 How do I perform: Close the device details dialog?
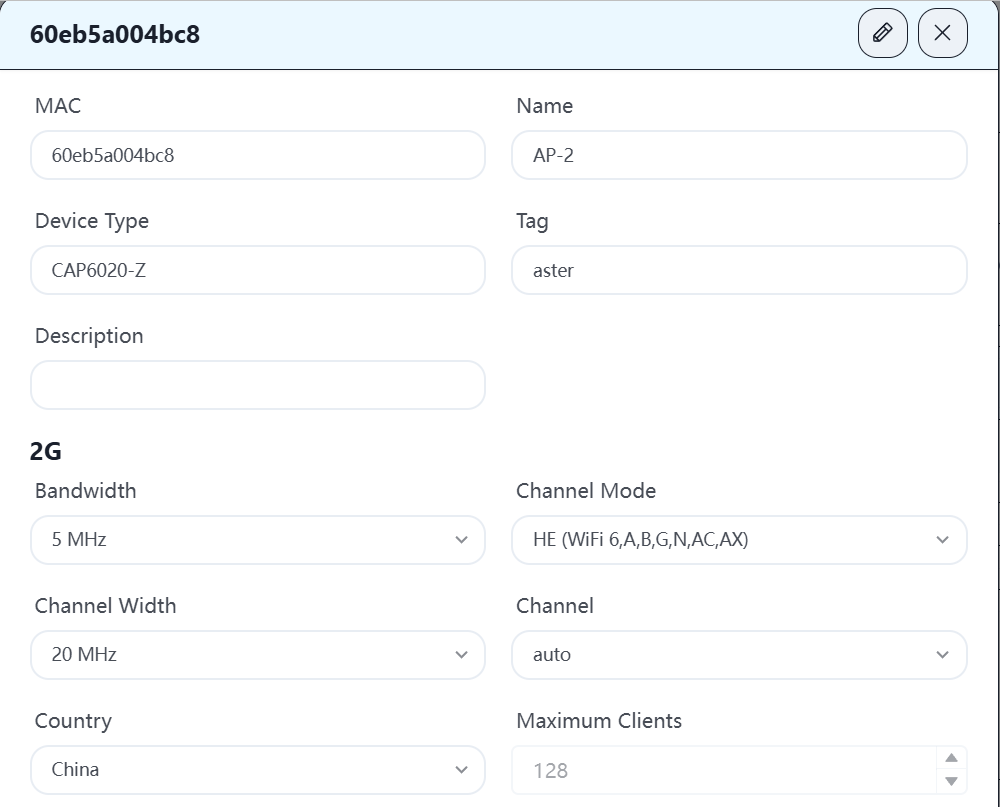coord(942,33)
